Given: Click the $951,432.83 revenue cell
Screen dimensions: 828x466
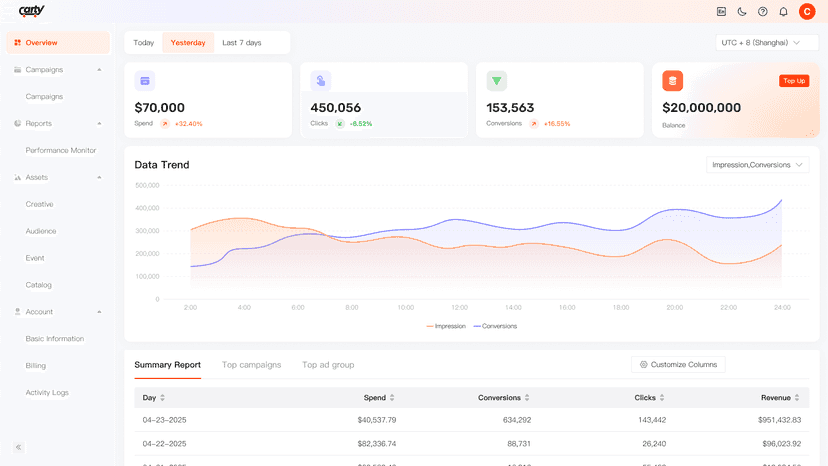Looking at the screenshot, I should (779, 420).
